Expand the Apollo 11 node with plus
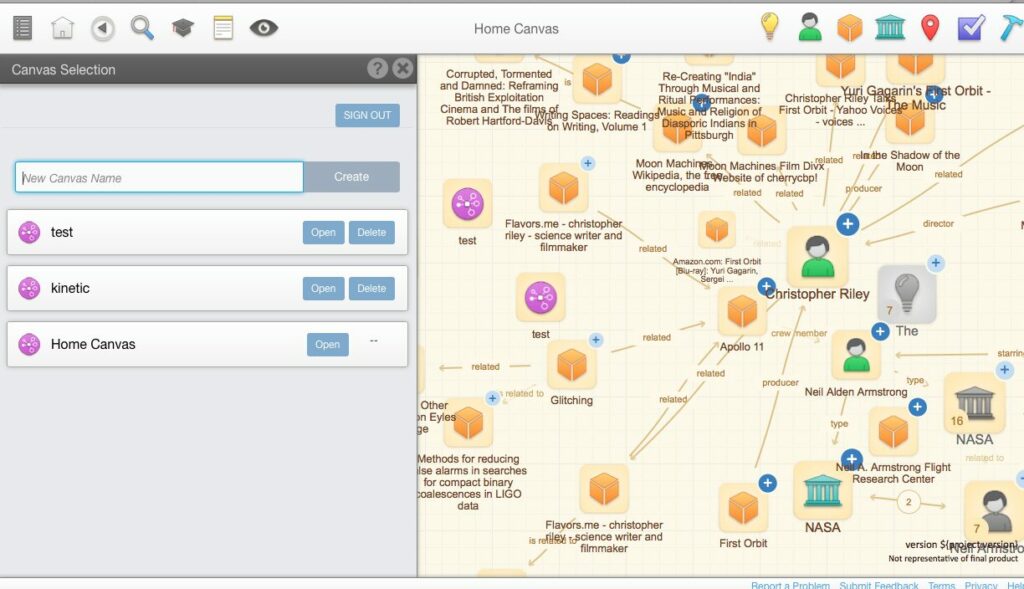The width and height of the screenshot is (1024, 589). [x=767, y=286]
